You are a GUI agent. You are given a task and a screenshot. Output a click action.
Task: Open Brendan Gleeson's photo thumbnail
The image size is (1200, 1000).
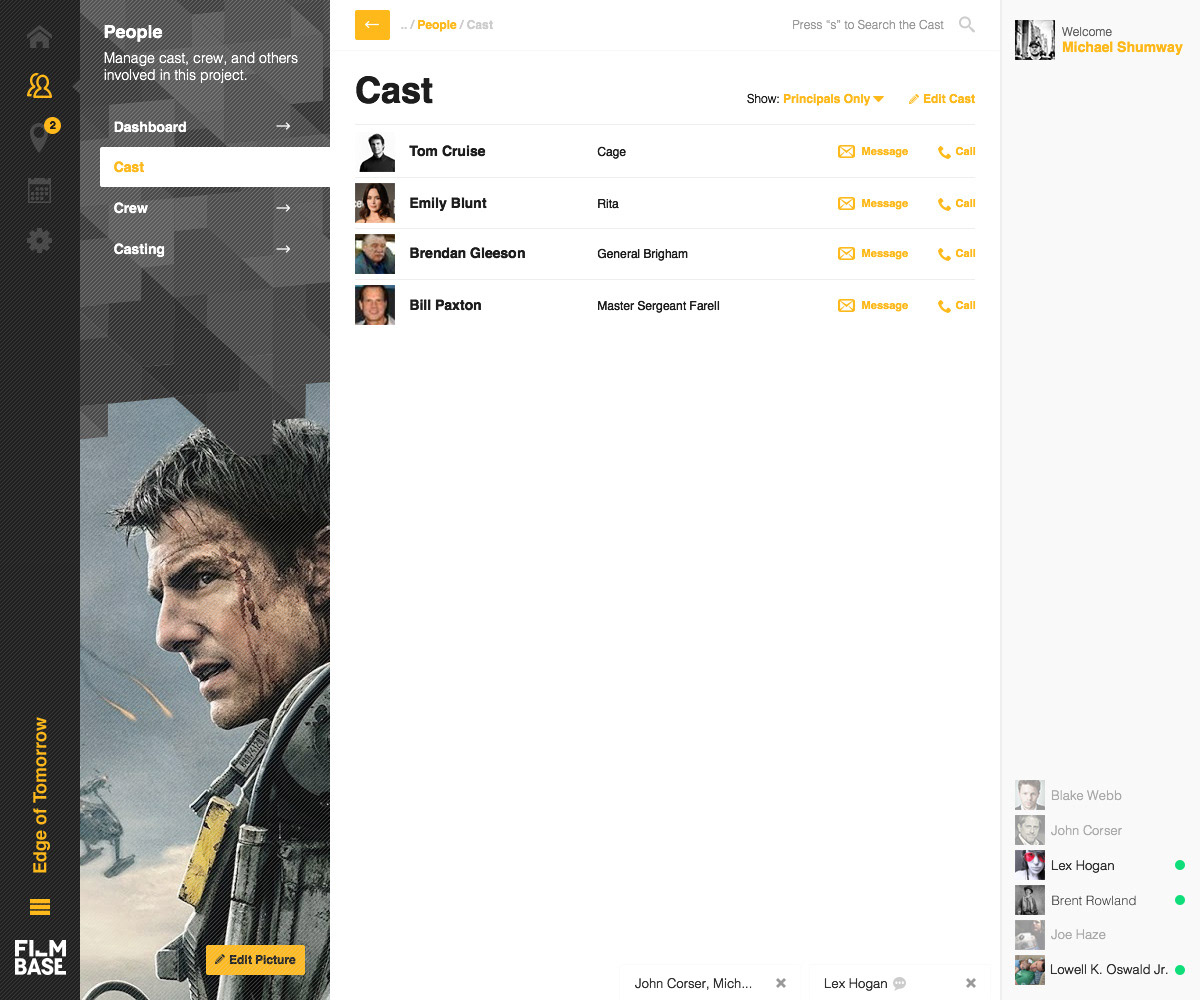375,254
